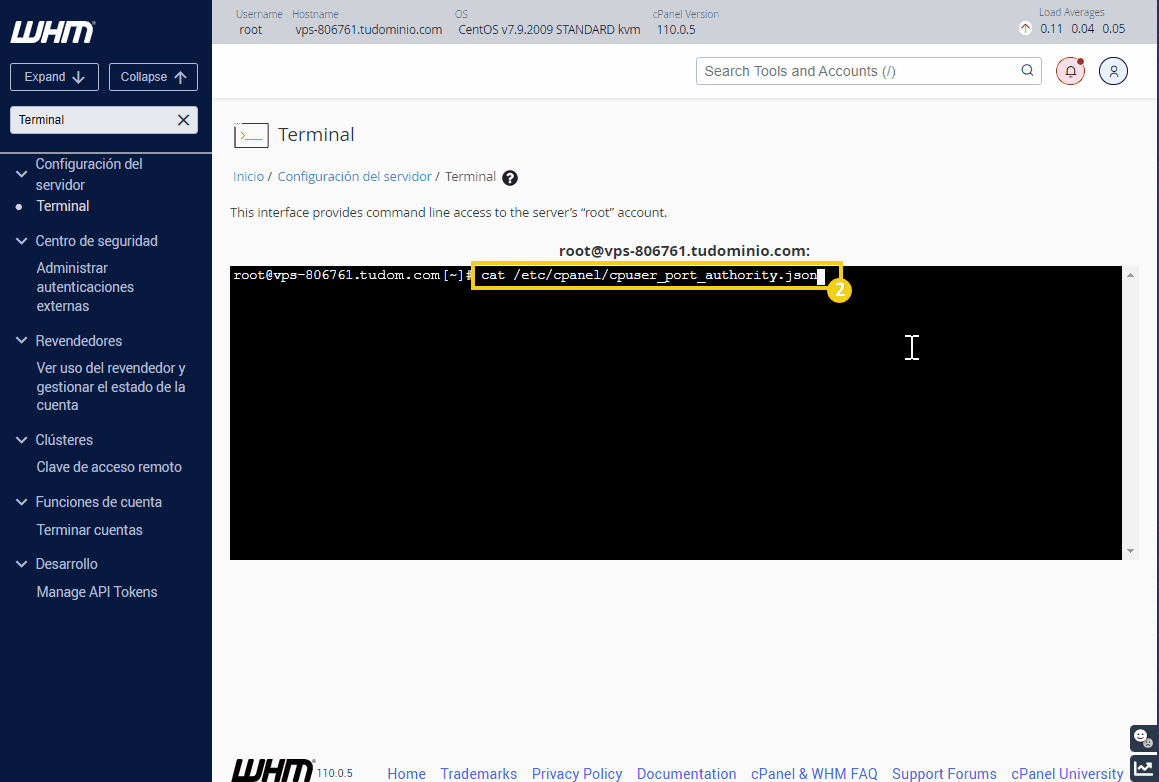Collapse all sidebar menu sections
The image size is (1159, 782).
(153, 77)
